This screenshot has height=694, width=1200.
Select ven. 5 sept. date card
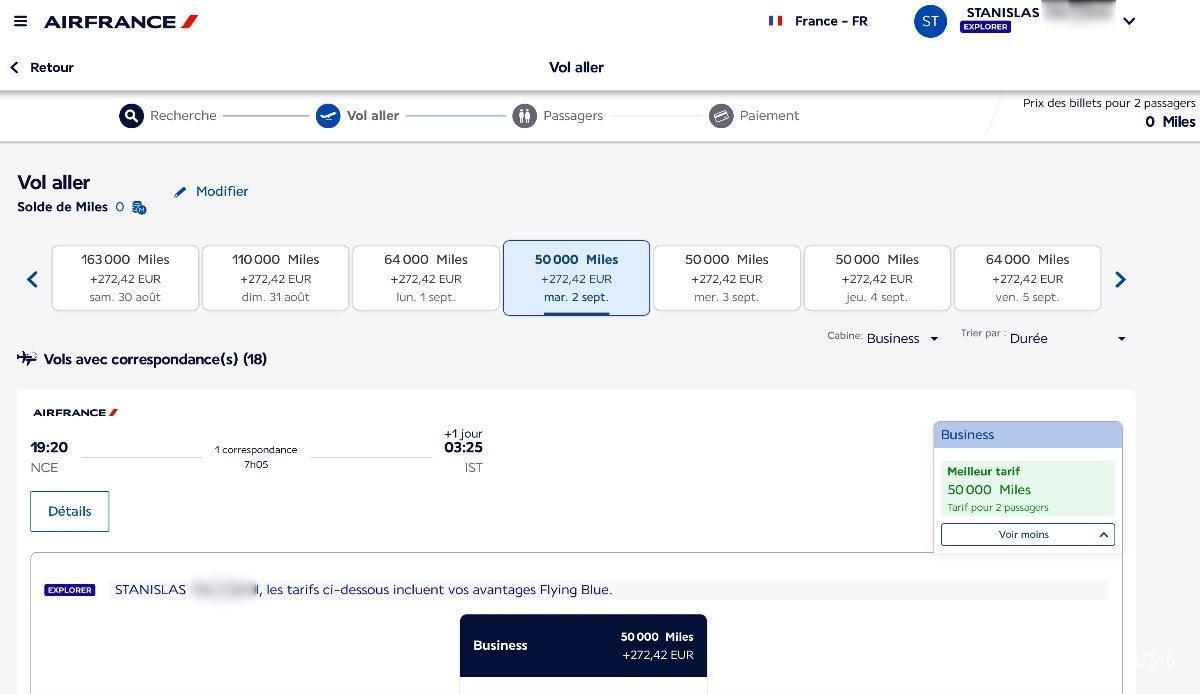[x=1027, y=278]
